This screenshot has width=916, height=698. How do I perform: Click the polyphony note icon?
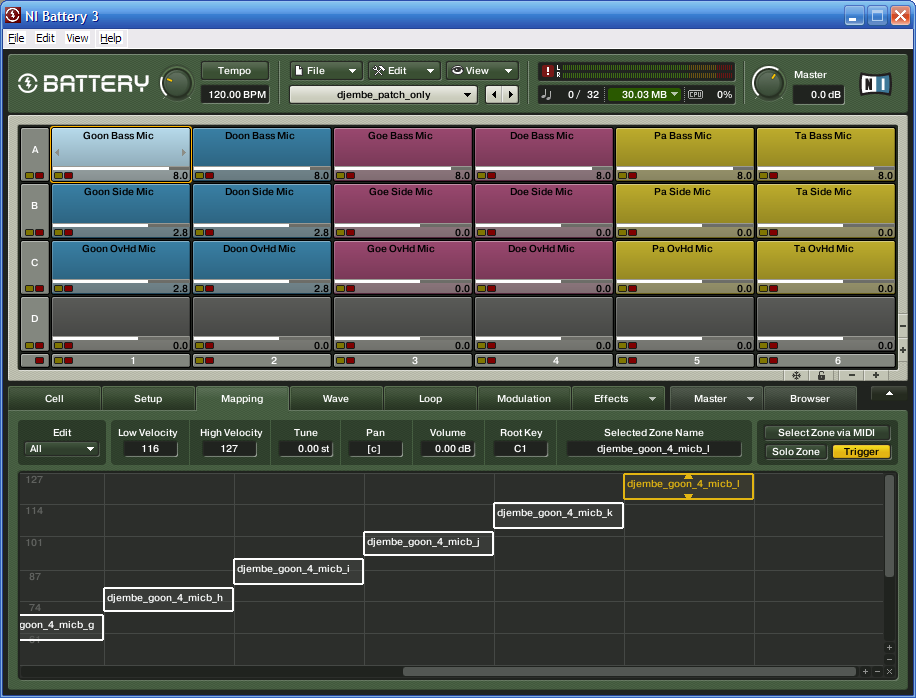point(547,95)
